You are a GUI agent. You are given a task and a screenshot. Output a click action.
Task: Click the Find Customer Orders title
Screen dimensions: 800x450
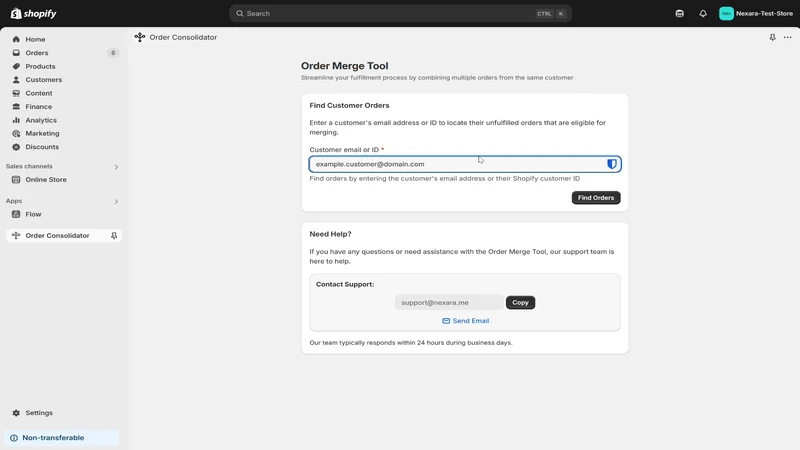point(349,105)
